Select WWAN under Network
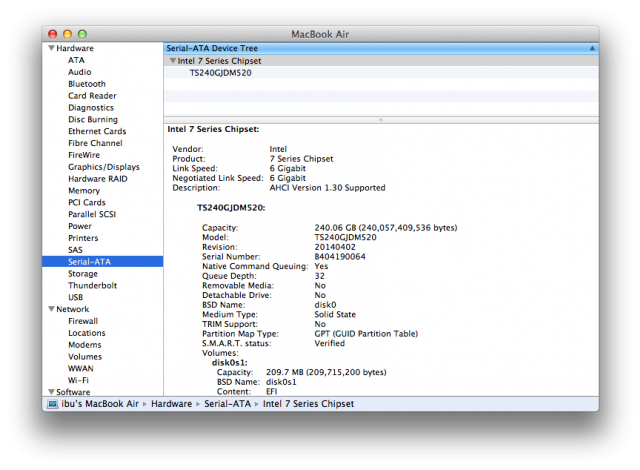640x470 pixels. [x=81, y=368]
